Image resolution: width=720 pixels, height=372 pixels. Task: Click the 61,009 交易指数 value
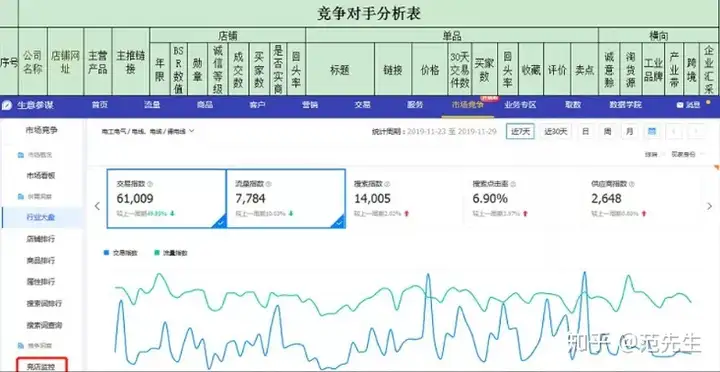[x=135, y=198]
